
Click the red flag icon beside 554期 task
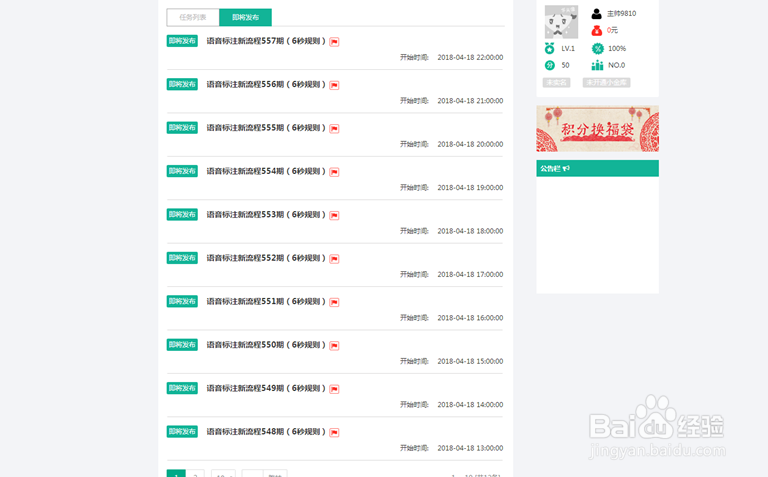tap(334, 172)
